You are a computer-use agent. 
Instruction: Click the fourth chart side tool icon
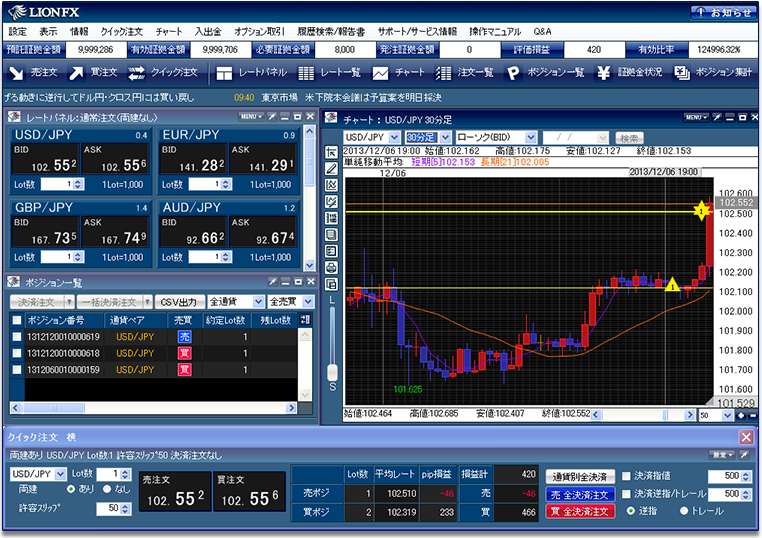tap(331, 202)
